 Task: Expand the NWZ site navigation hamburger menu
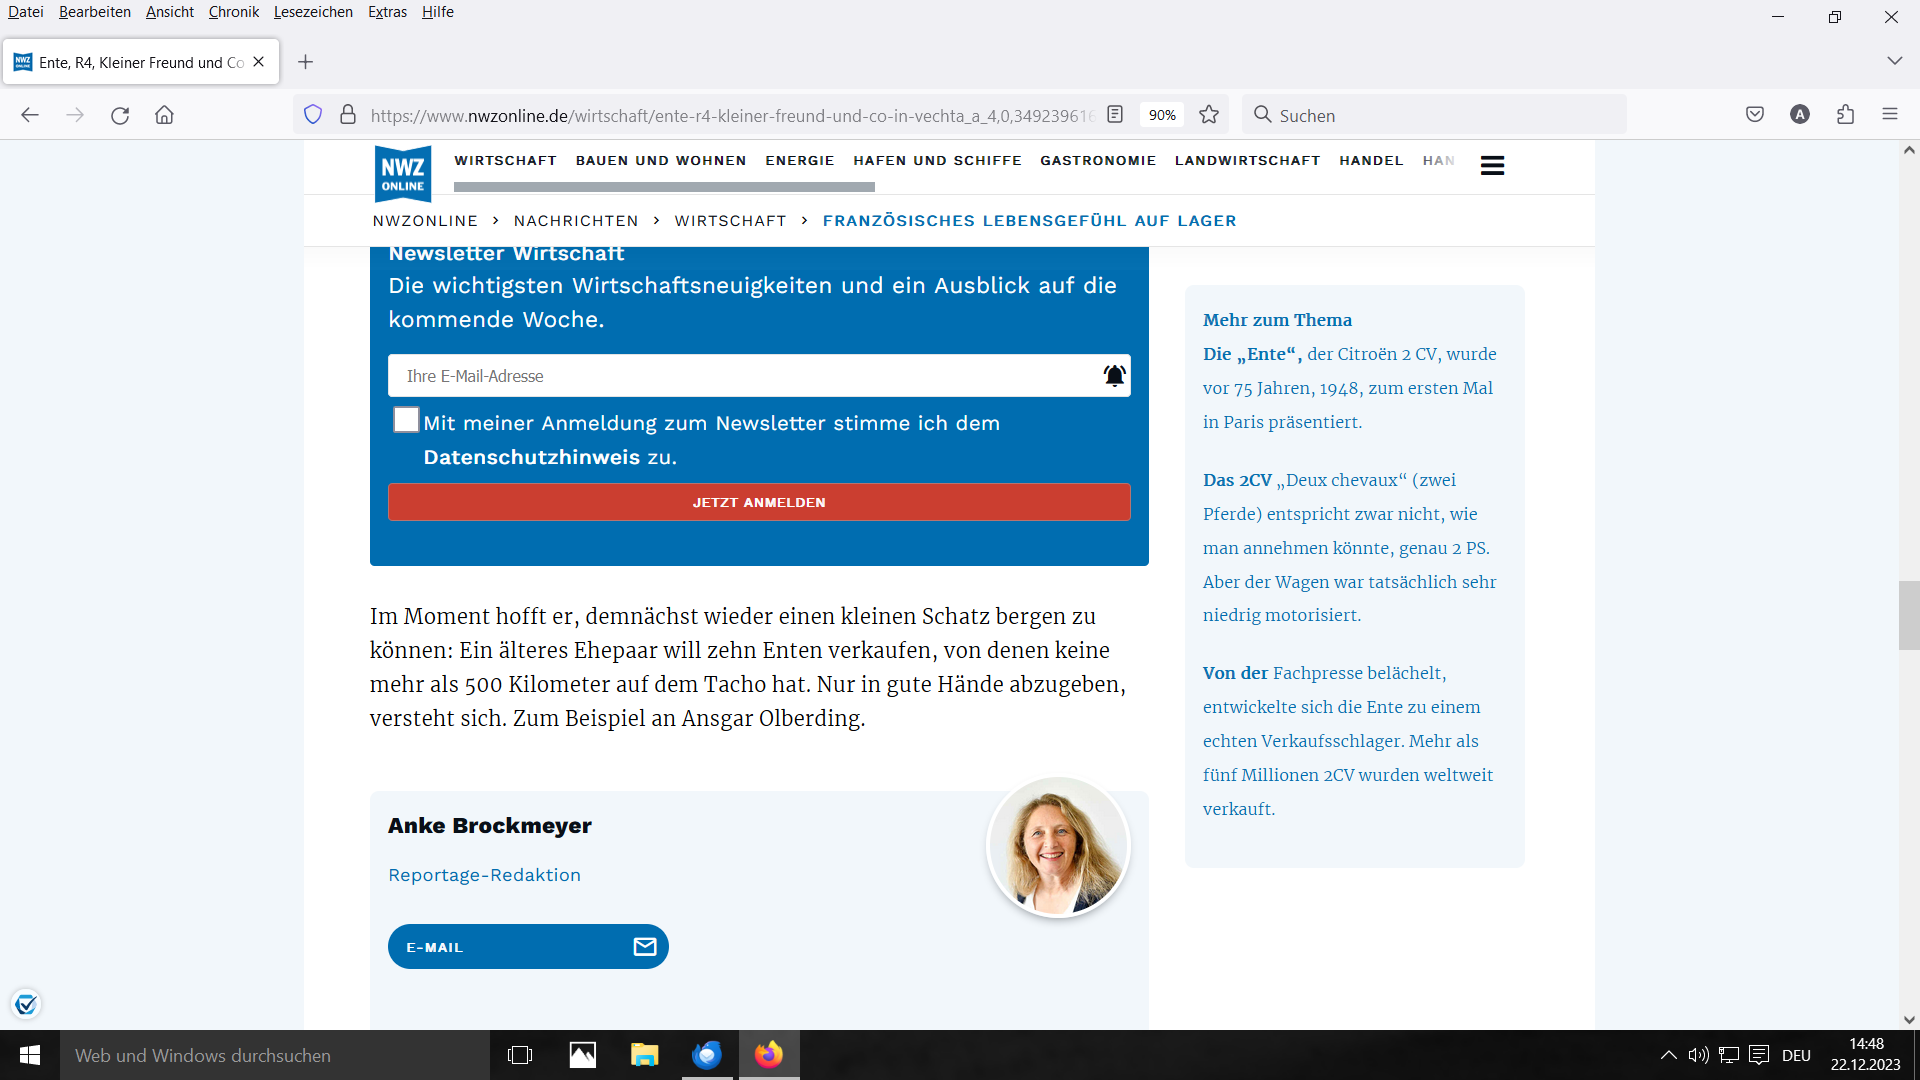(x=1492, y=166)
